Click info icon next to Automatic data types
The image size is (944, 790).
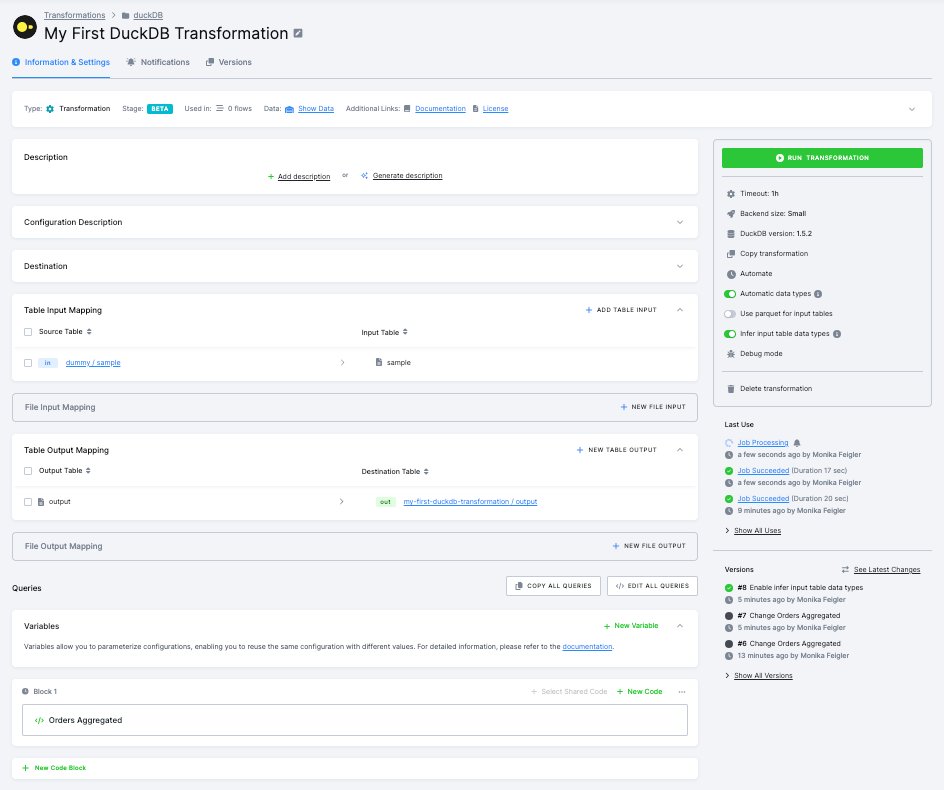(x=818, y=294)
